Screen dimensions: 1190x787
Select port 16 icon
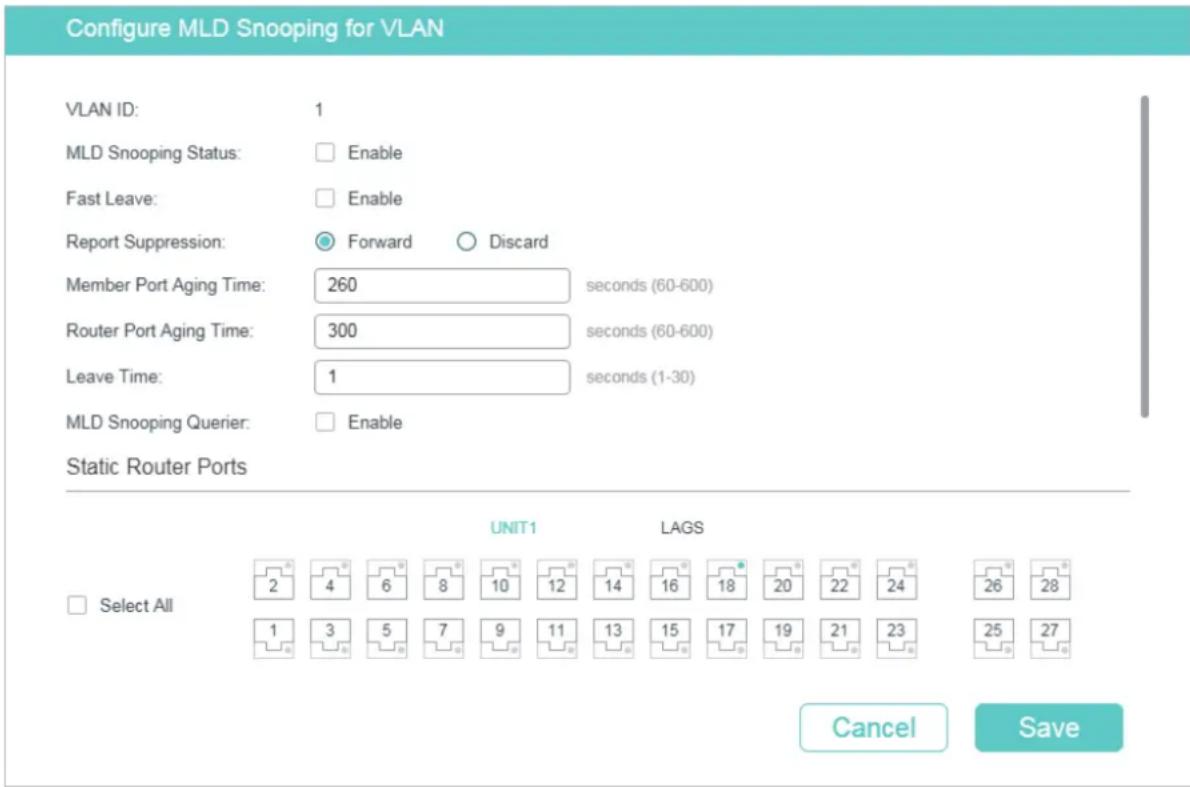coord(669,580)
